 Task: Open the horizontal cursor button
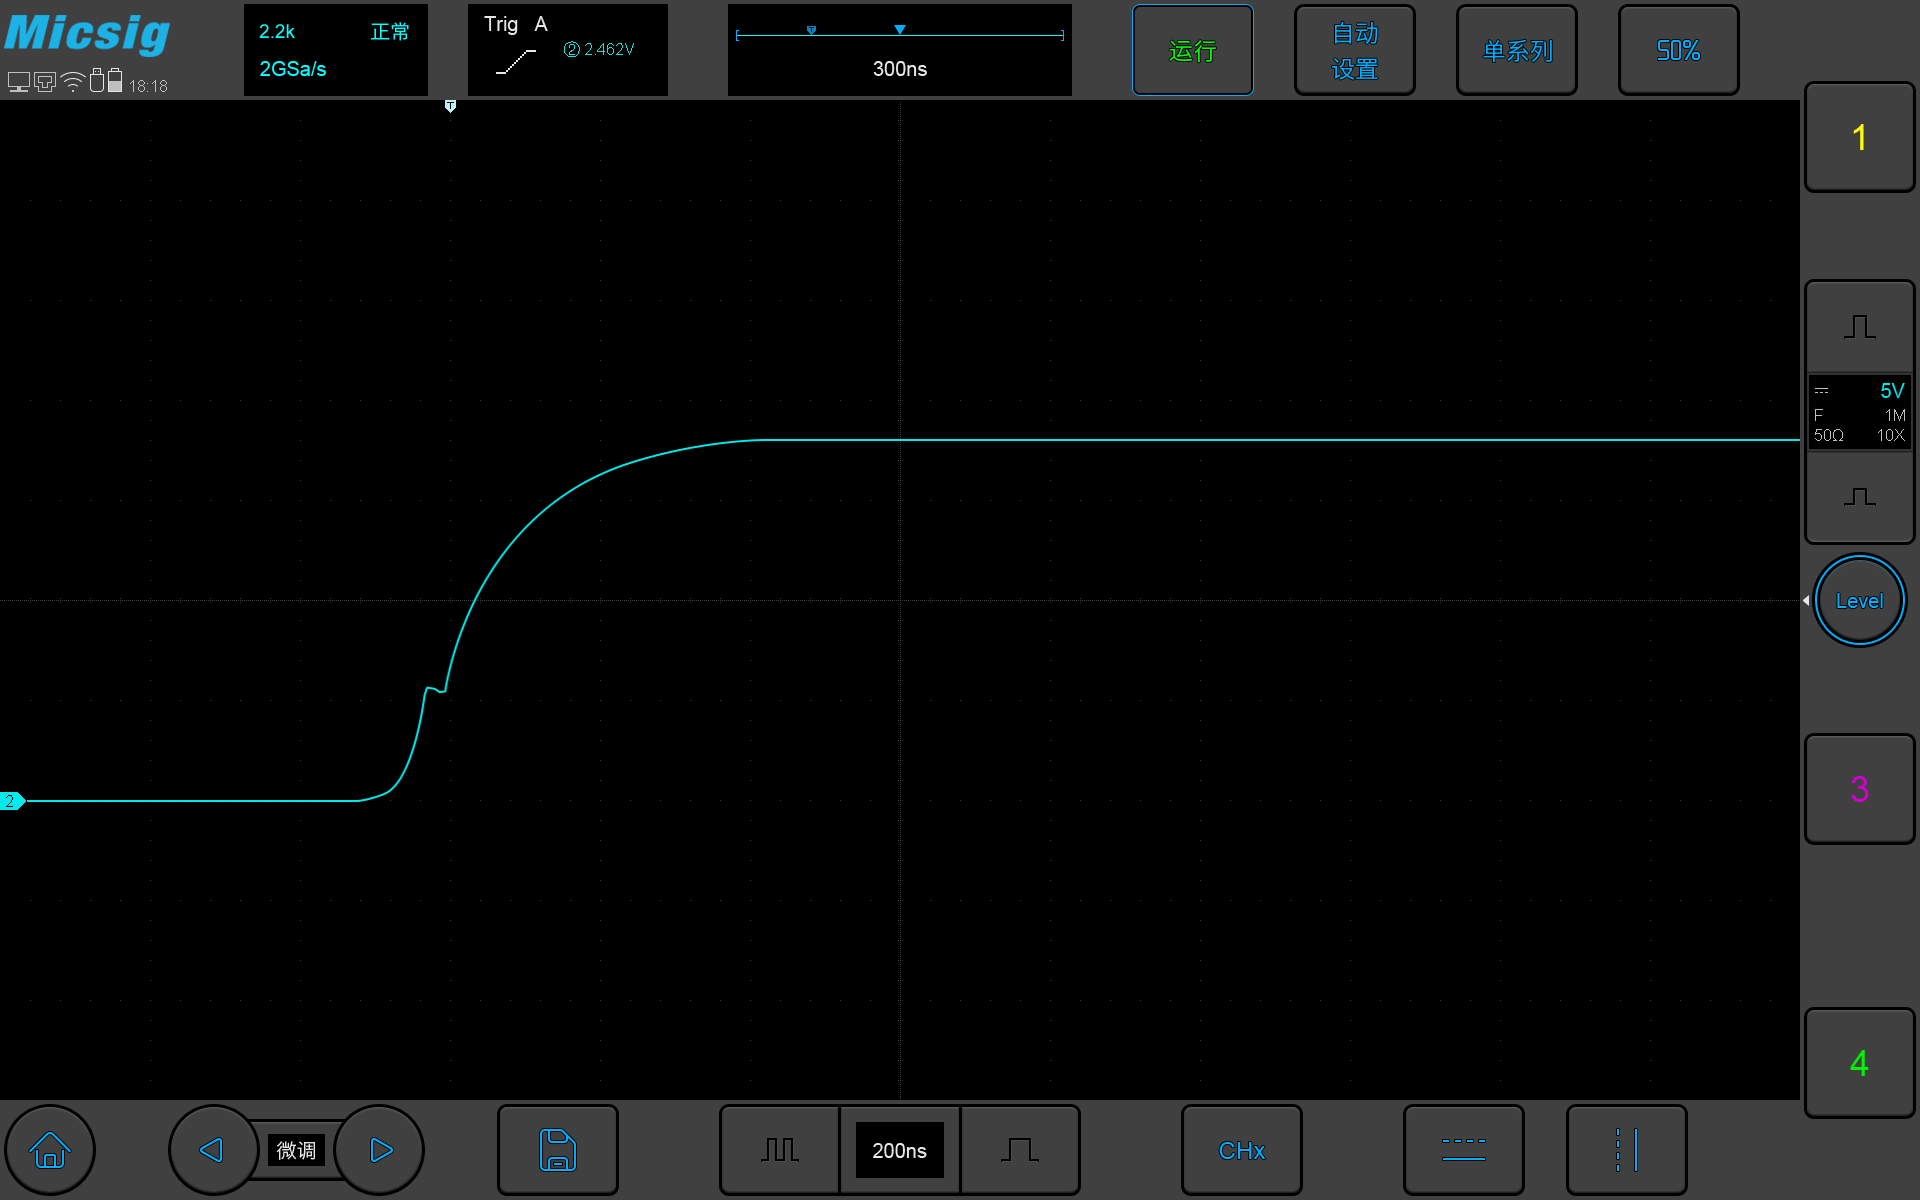pyautogui.click(x=1464, y=1150)
